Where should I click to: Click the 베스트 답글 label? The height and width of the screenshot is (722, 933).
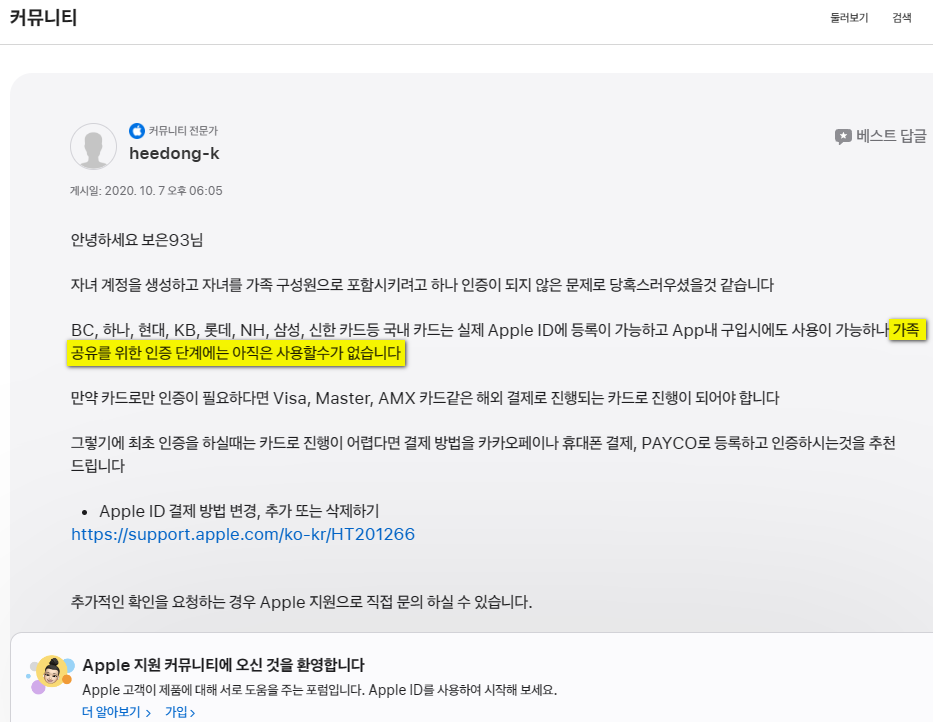(891, 136)
